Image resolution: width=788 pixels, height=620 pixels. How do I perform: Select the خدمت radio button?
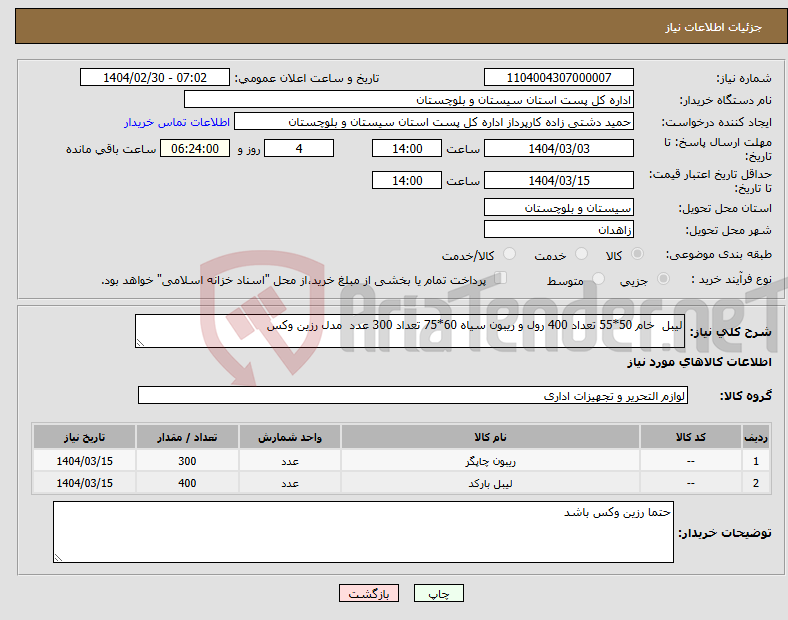[581, 254]
